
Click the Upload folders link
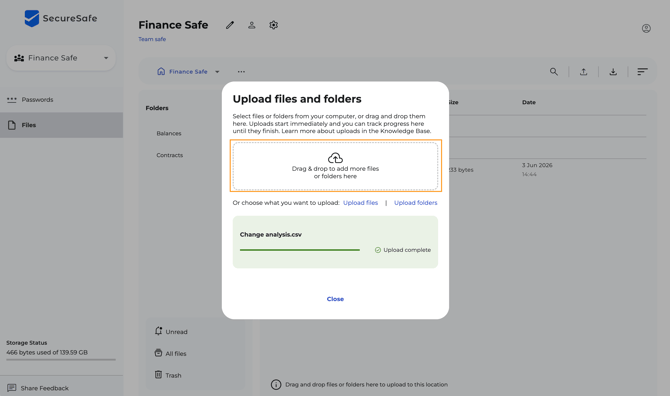(x=415, y=203)
